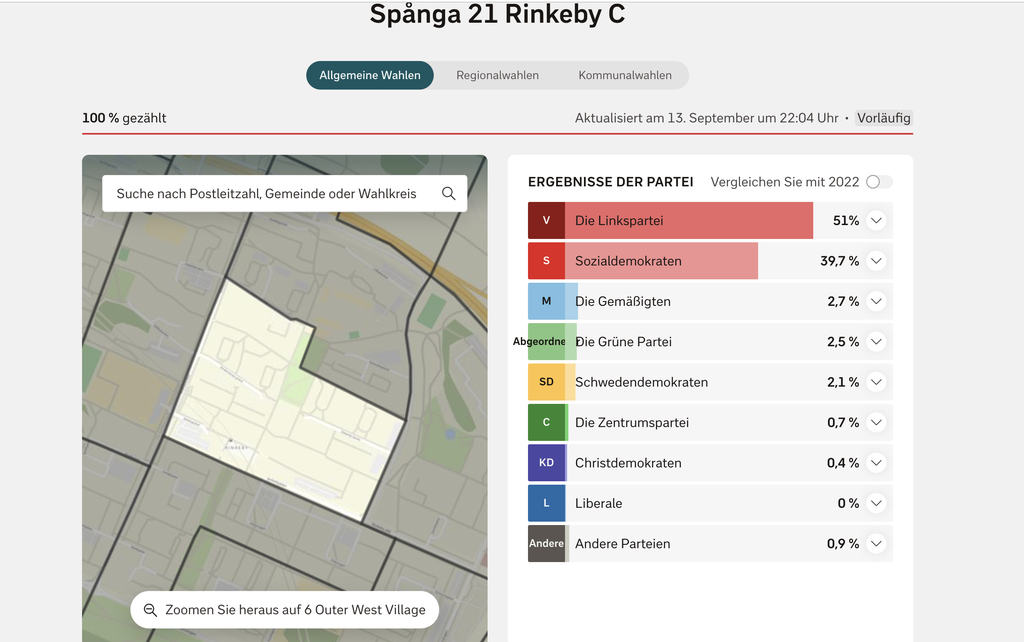Click the V party badge icon
Image resolution: width=1024 pixels, height=642 pixels.
coord(546,221)
